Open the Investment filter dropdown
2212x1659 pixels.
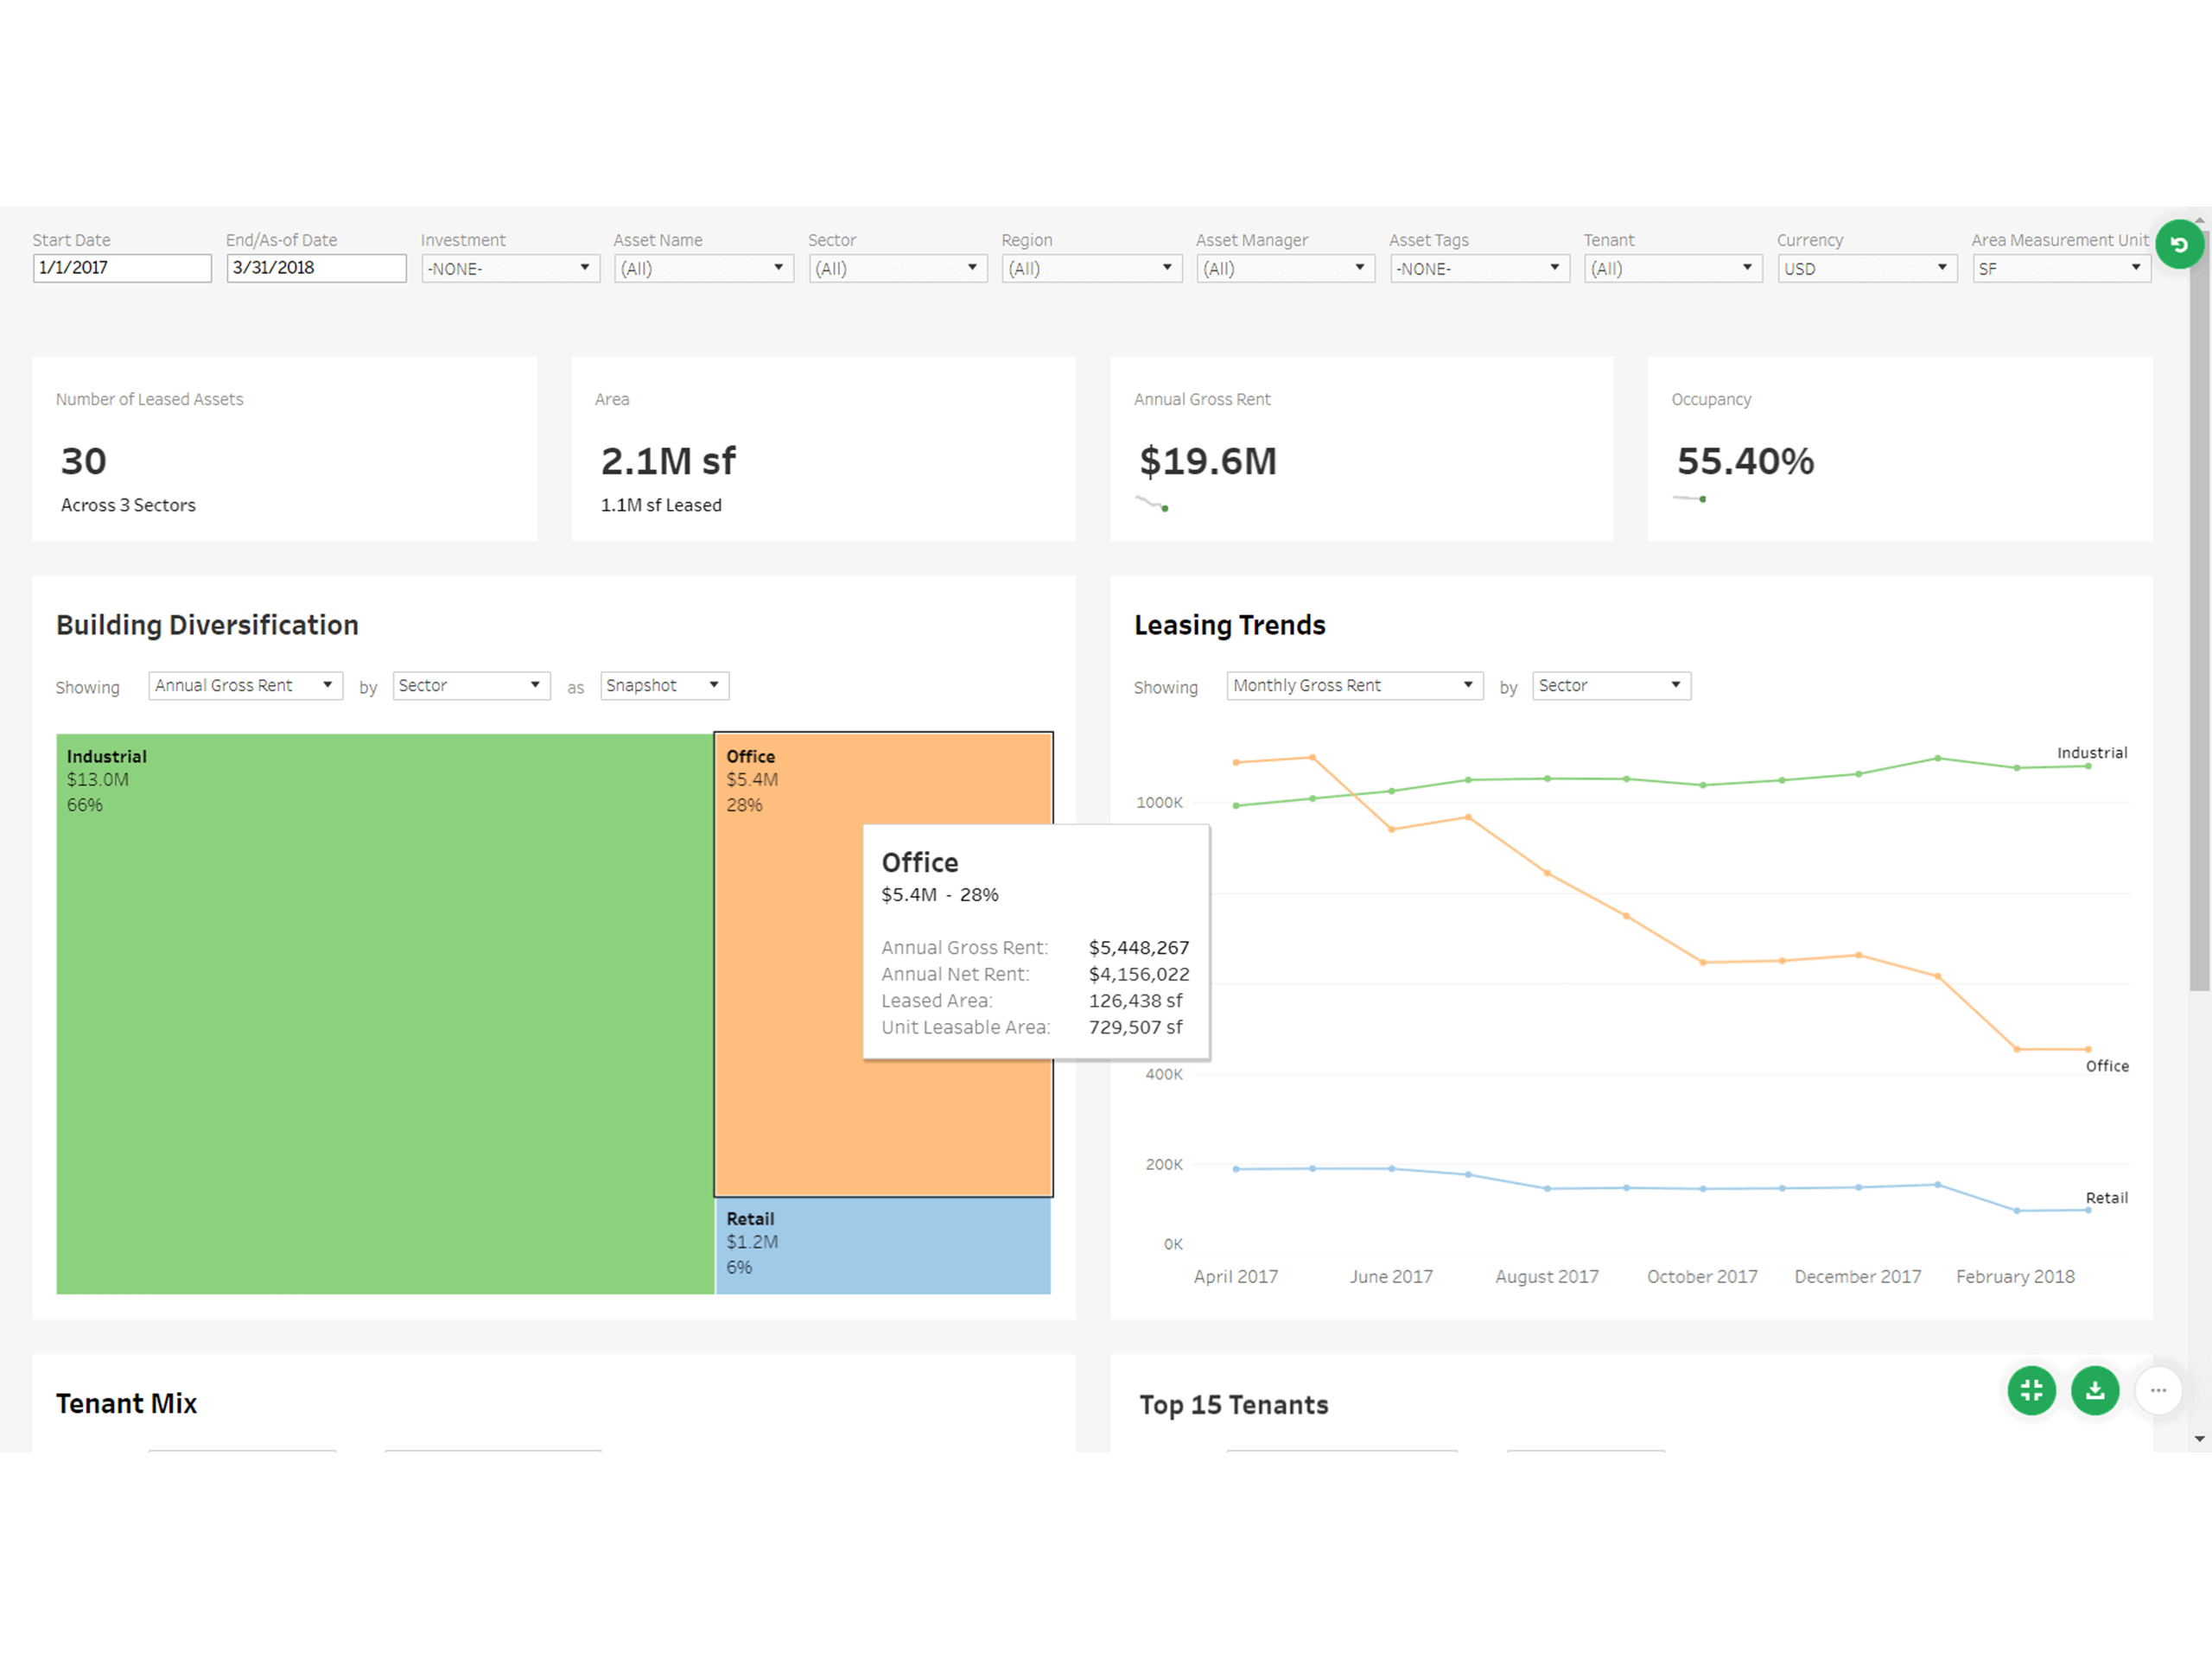tap(510, 268)
